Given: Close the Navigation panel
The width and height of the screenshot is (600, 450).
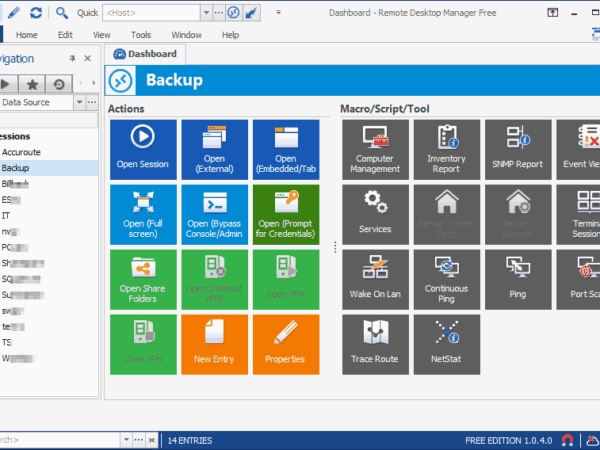Looking at the screenshot, I should (x=87, y=58).
